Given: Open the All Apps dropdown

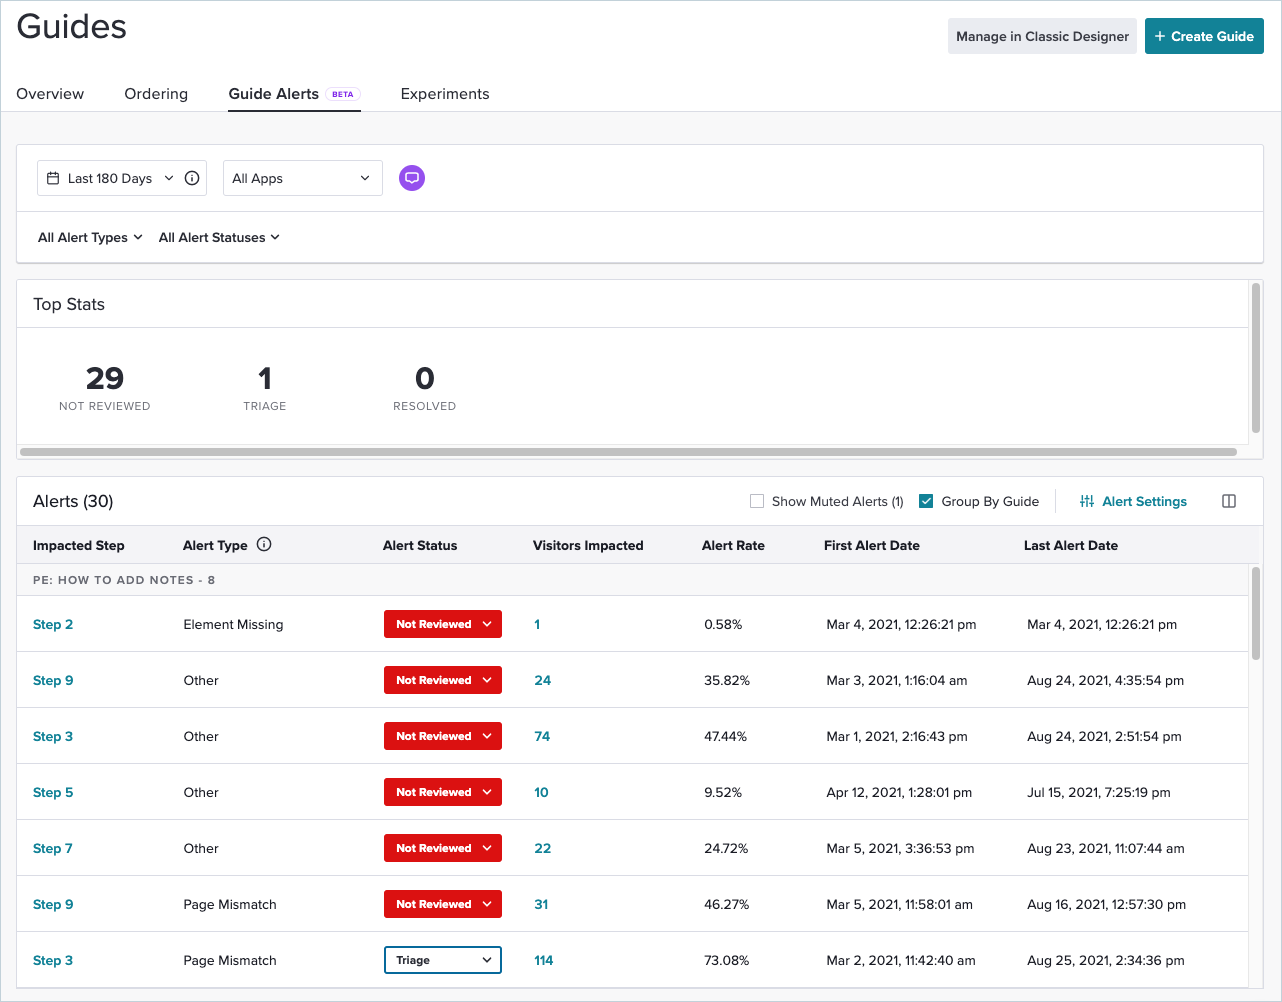Looking at the screenshot, I should [302, 178].
